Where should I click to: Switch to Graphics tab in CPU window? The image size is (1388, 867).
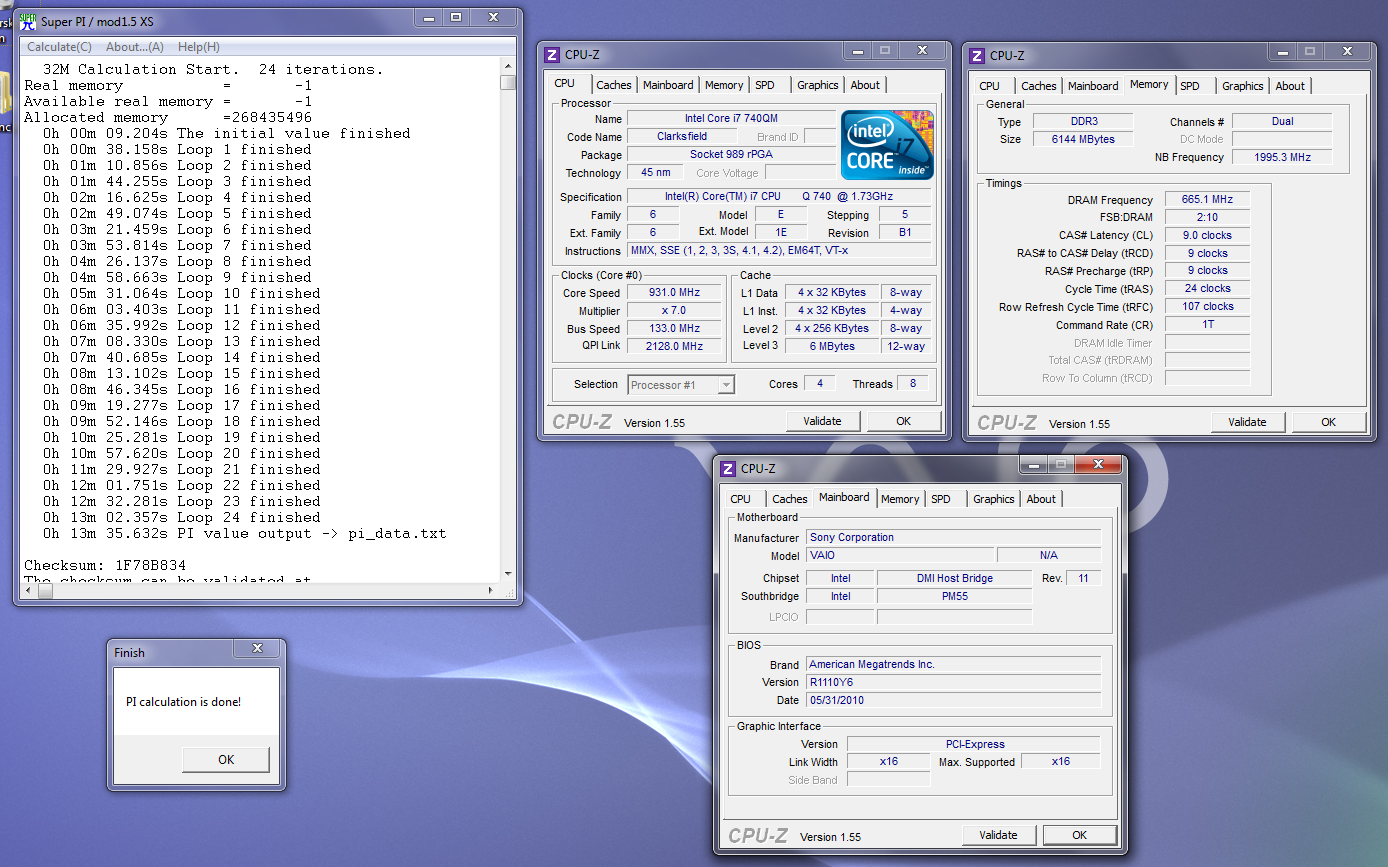[818, 85]
